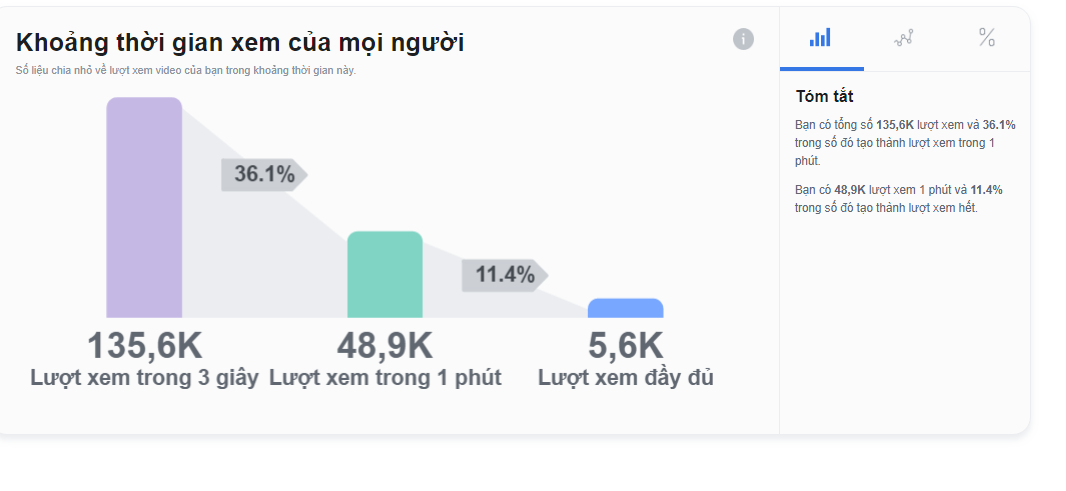Click the green 1-minute views bar

coord(385,275)
